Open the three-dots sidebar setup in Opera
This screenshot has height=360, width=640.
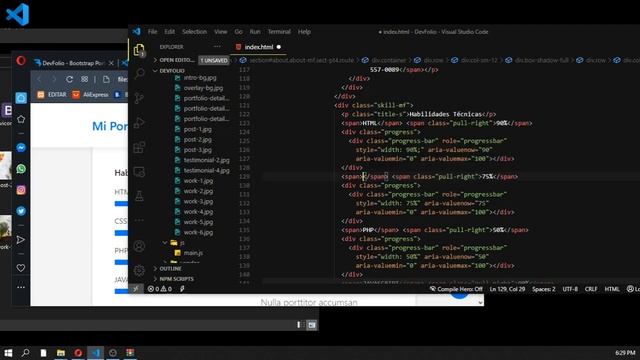[21, 287]
